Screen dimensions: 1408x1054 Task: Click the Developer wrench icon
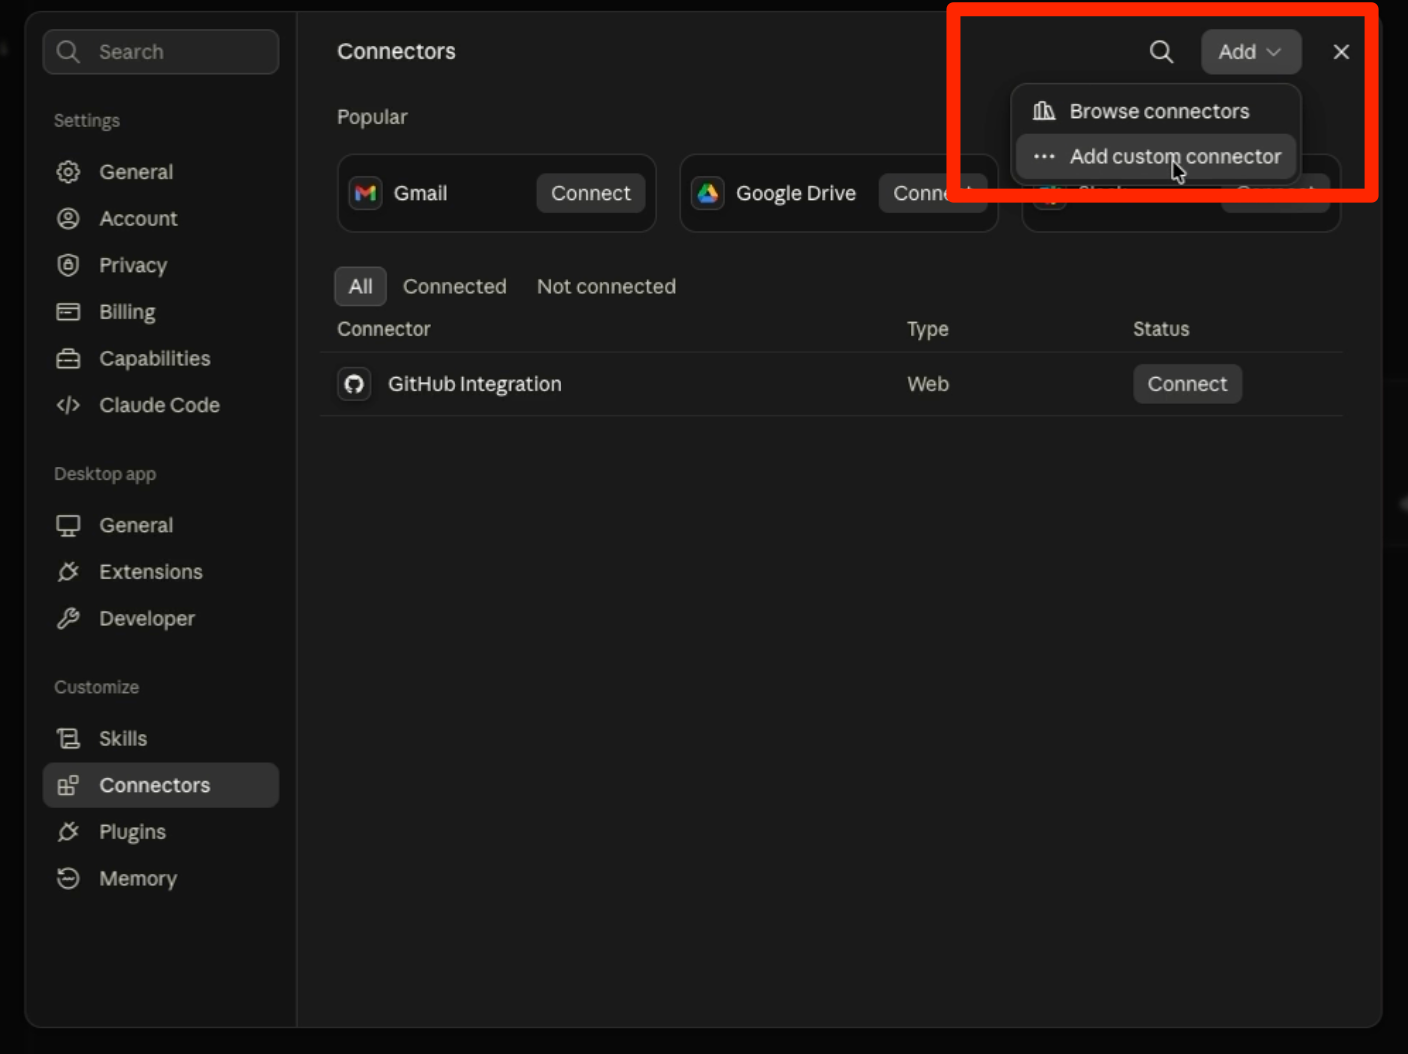tap(68, 619)
